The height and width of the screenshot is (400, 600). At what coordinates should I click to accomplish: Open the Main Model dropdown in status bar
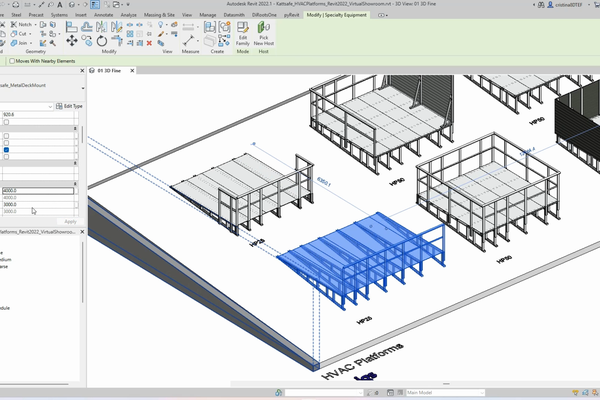pos(445,392)
